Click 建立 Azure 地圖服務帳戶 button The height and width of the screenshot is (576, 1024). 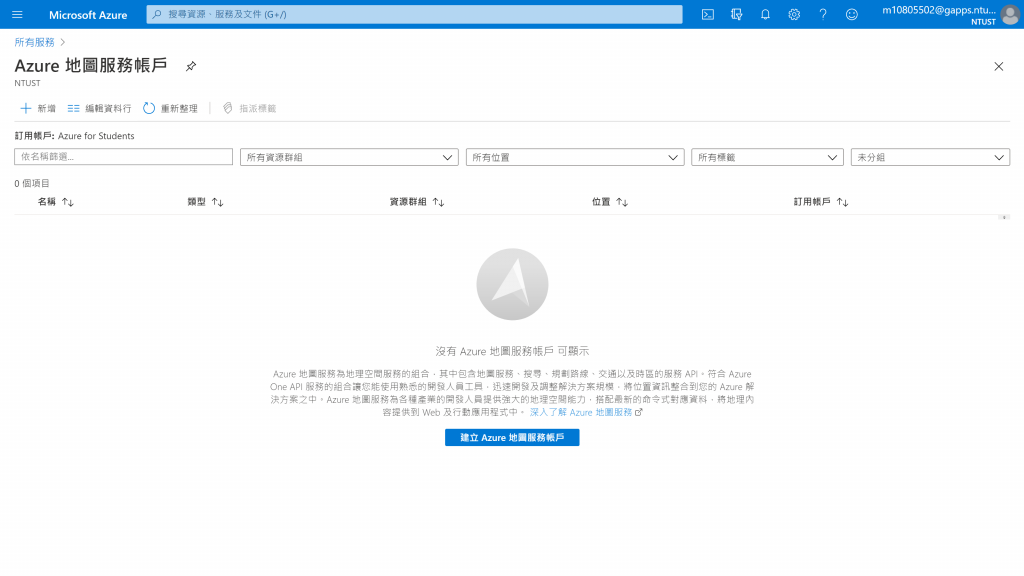click(512, 438)
